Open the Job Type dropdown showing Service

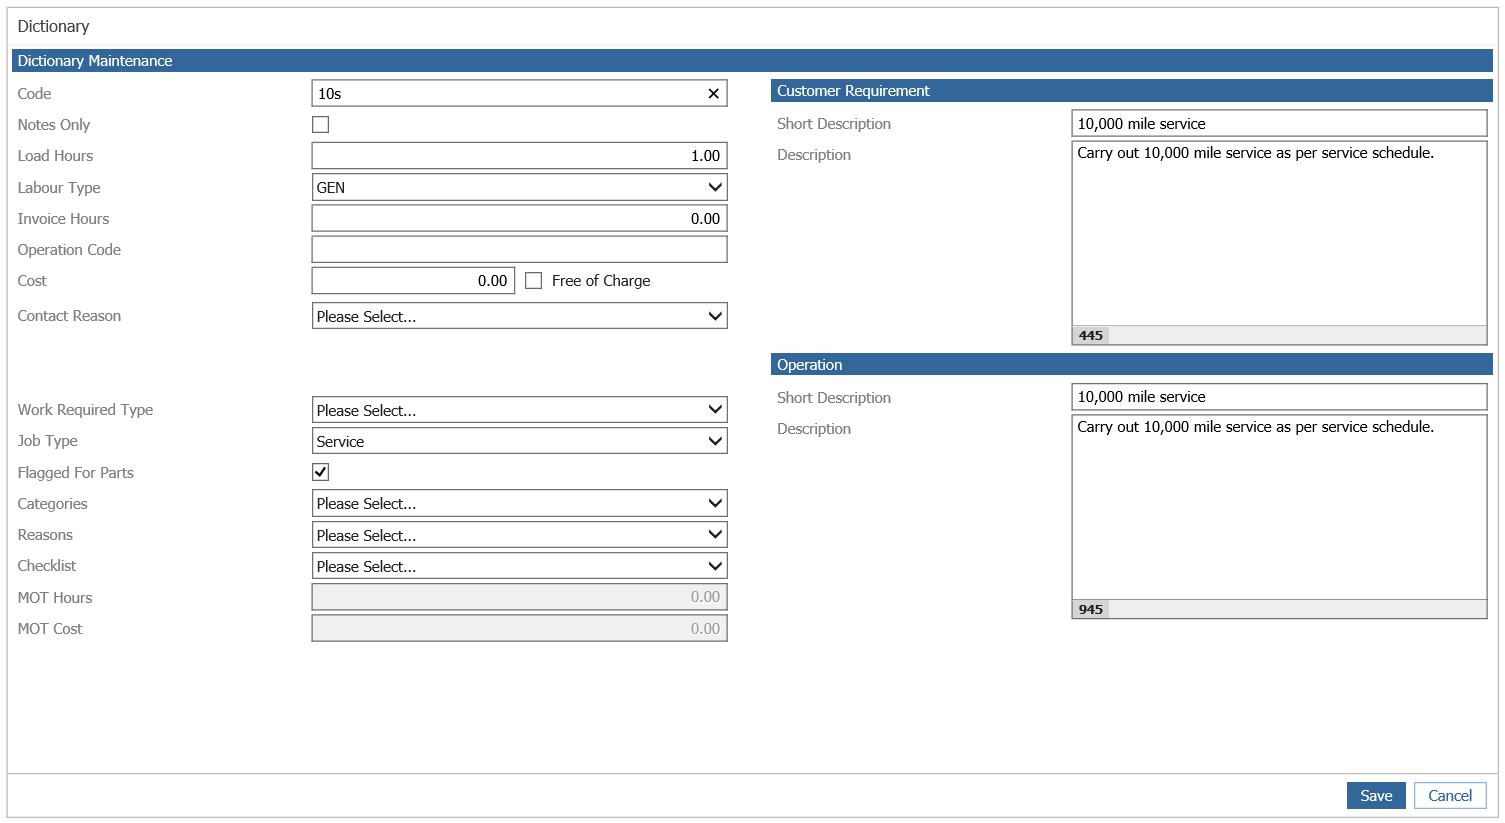click(x=519, y=441)
